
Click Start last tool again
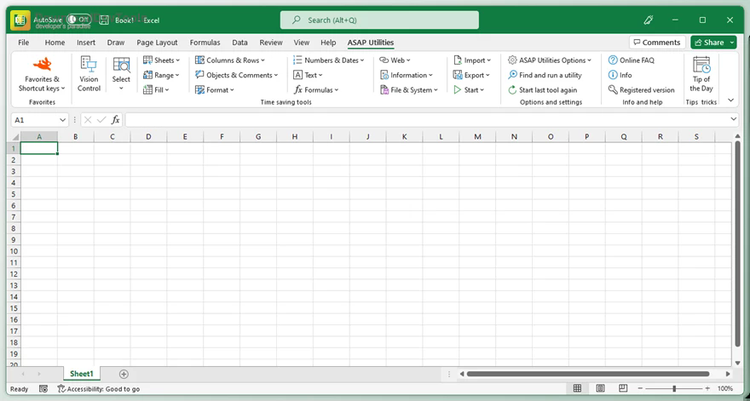click(x=542, y=90)
